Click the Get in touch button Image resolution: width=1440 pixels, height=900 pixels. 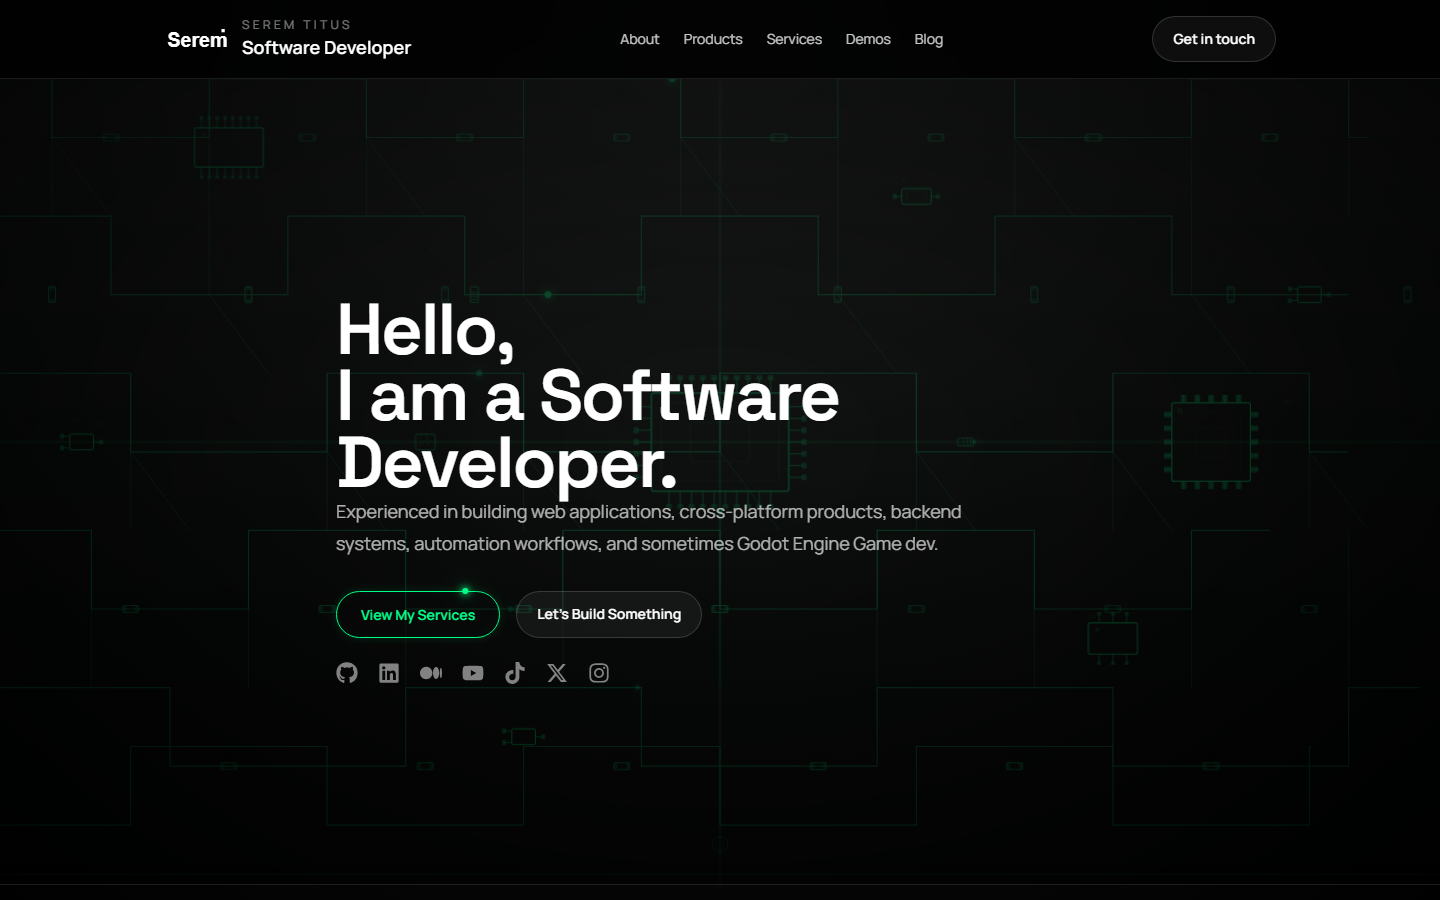coord(1213,39)
